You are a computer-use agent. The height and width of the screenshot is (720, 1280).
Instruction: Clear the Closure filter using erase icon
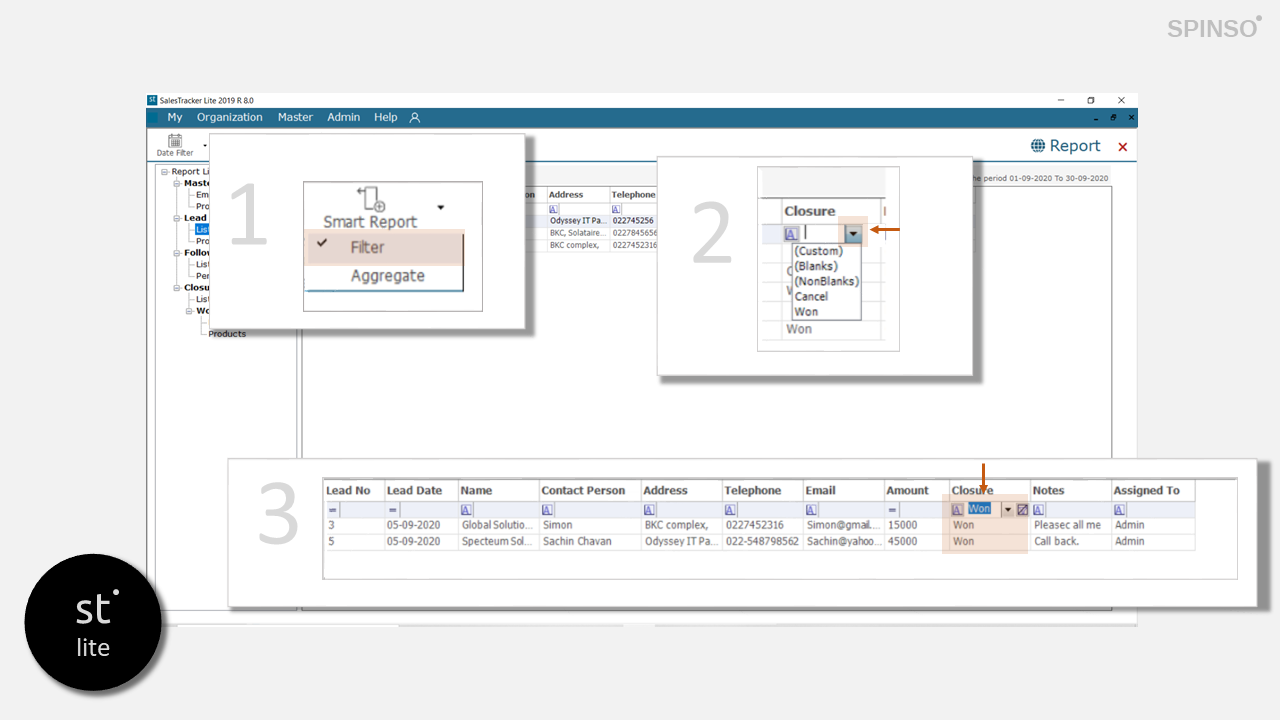coord(1022,510)
